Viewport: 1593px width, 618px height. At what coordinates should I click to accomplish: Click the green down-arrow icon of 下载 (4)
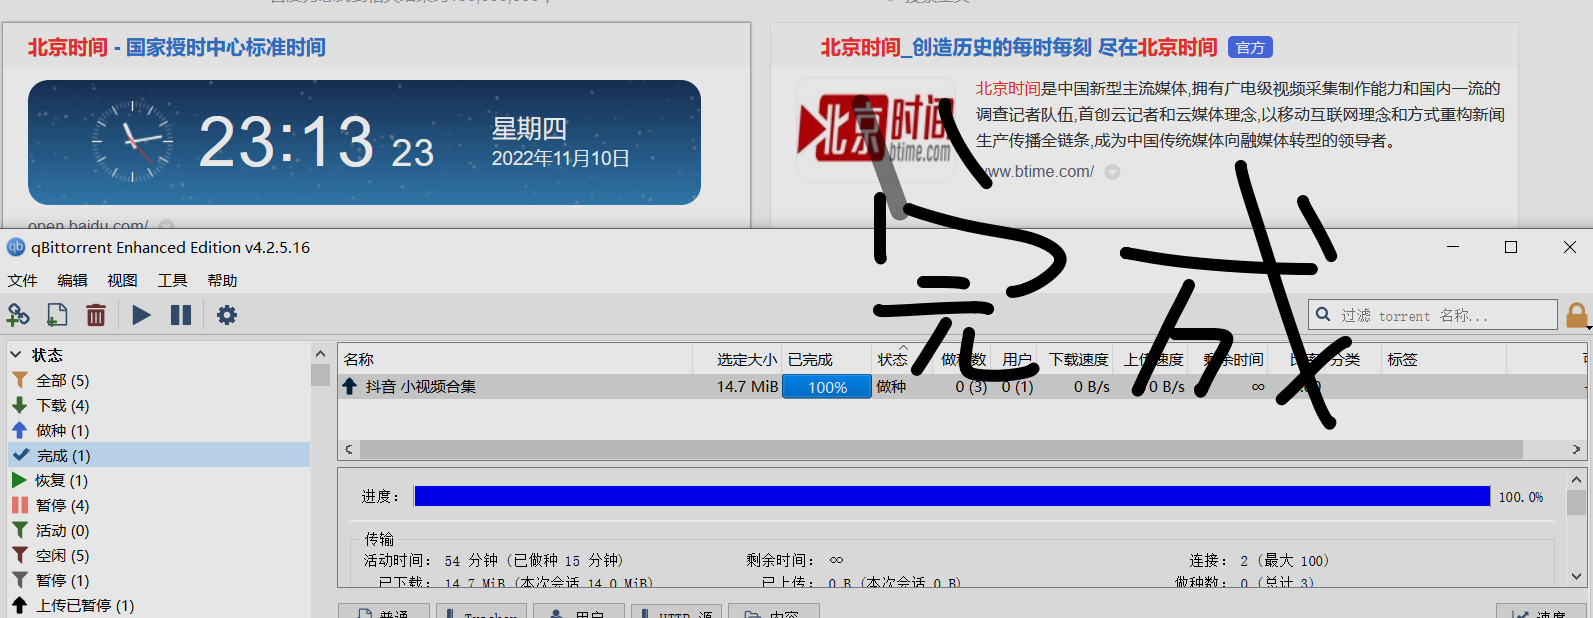click(x=20, y=405)
